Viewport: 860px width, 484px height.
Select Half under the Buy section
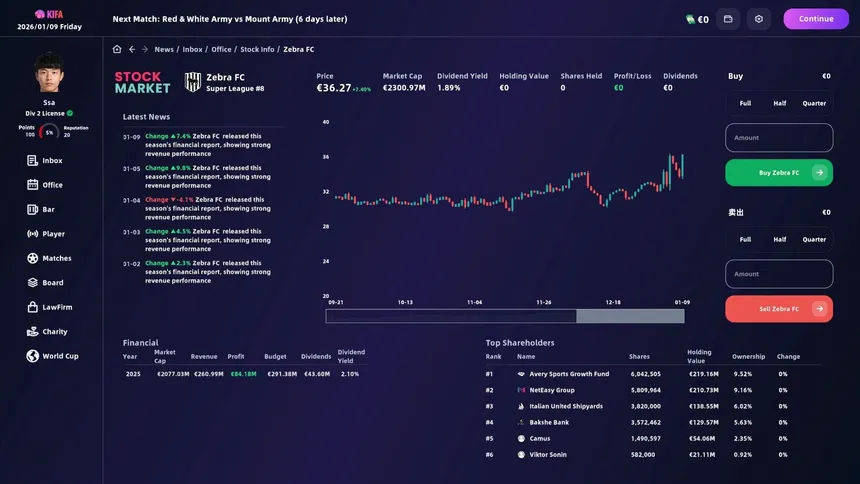[x=779, y=103]
